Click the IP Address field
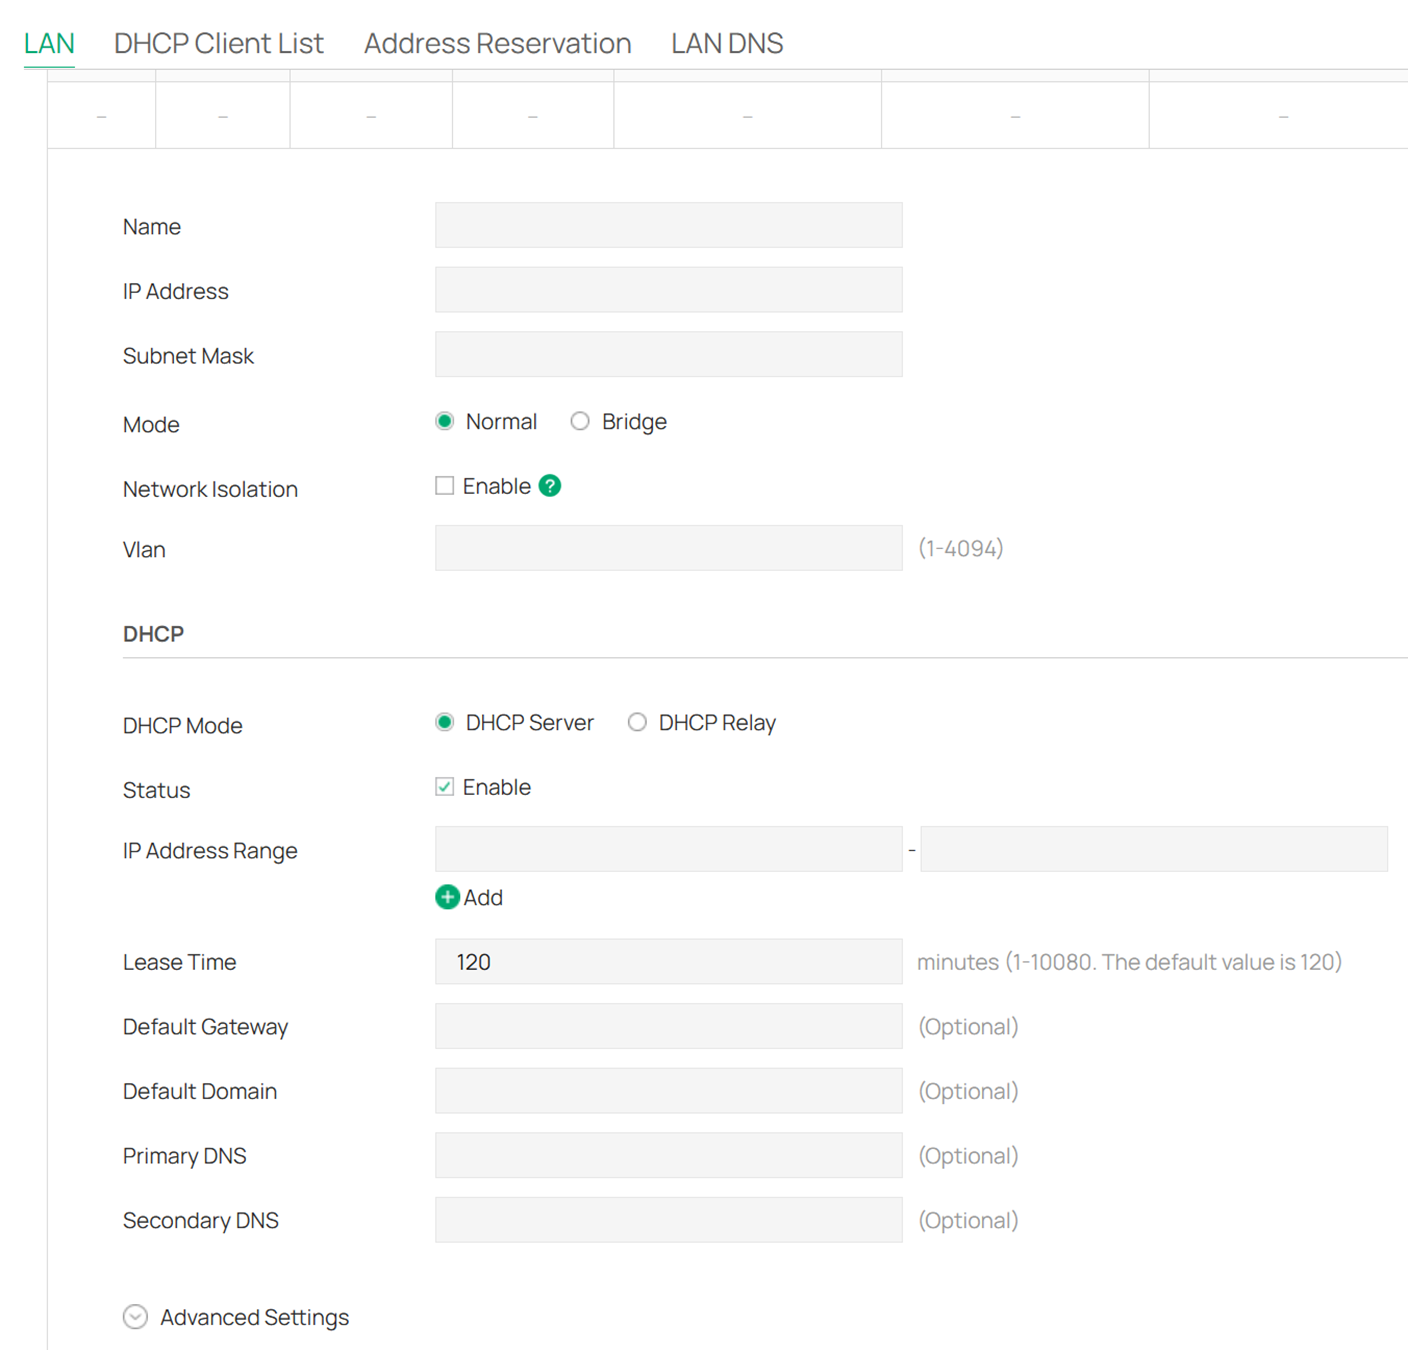The width and height of the screenshot is (1408, 1350). (x=668, y=289)
